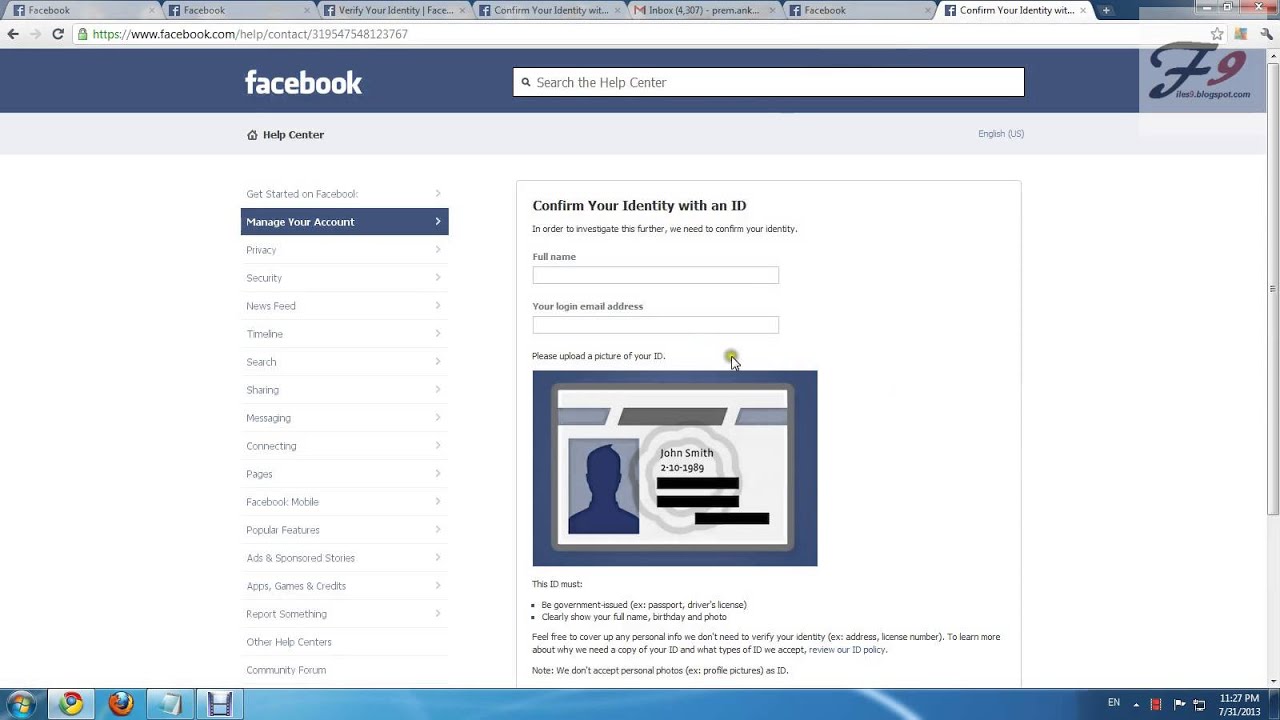The image size is (1280, 720).
Task: Click the sample ID card image
Action: pos(674,468)
